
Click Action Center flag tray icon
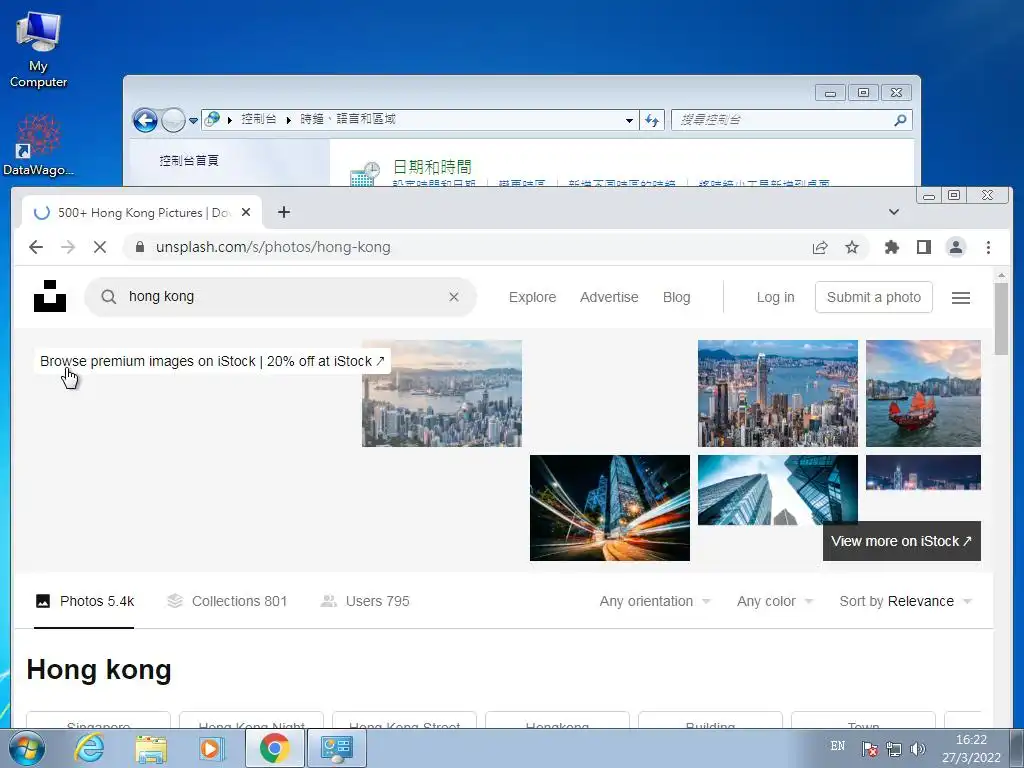[869, 748]
